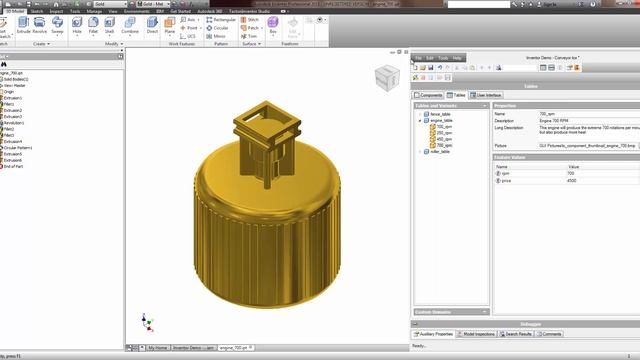Image resolution: width=640 pixels, height=360 pixels.
Task: Collapse the engine_table tree node
Action: tap(420, 121)
